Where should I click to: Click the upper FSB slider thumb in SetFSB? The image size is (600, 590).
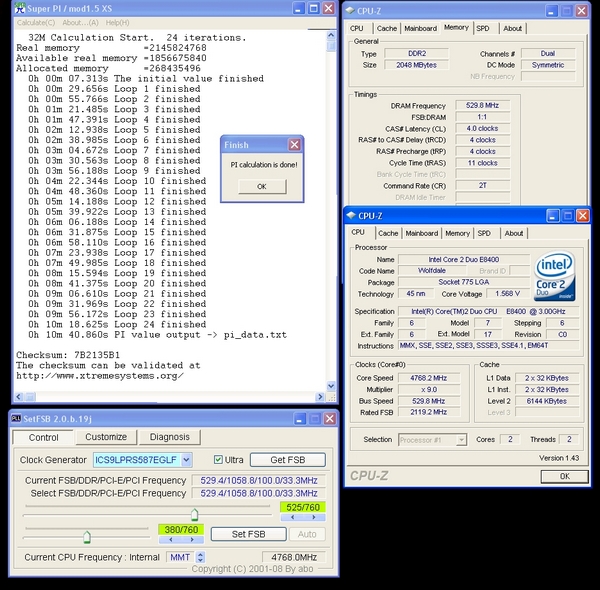tap(194, 515)
